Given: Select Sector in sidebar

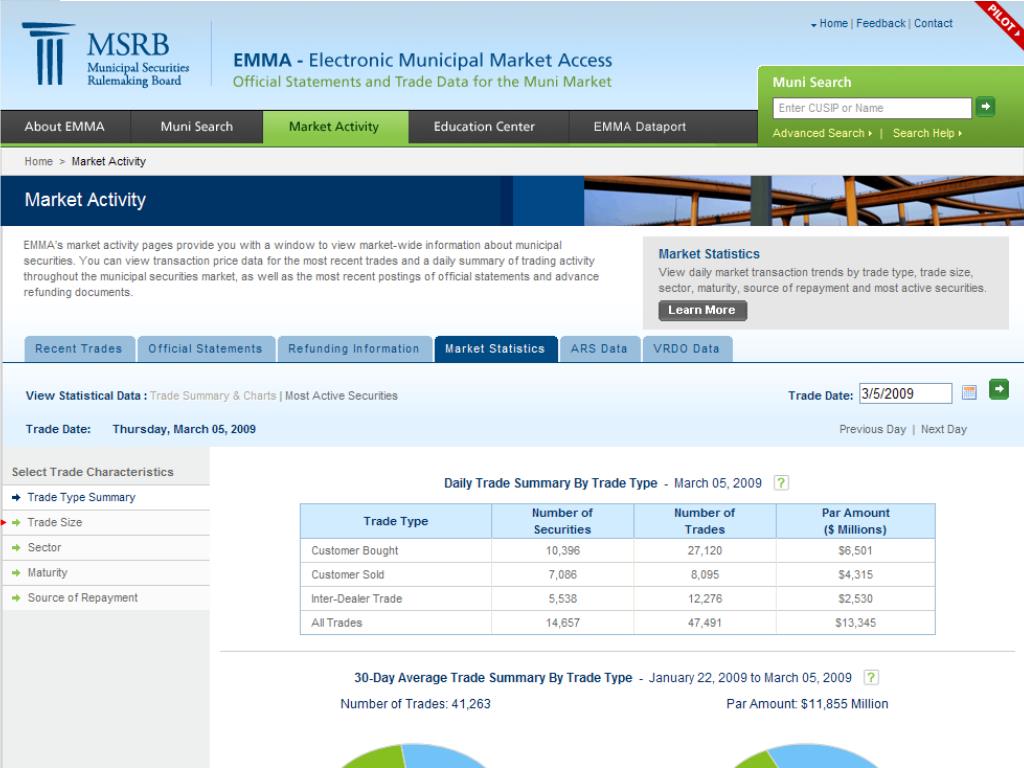Looking at the screenshot, I should [x=44, y=547].
